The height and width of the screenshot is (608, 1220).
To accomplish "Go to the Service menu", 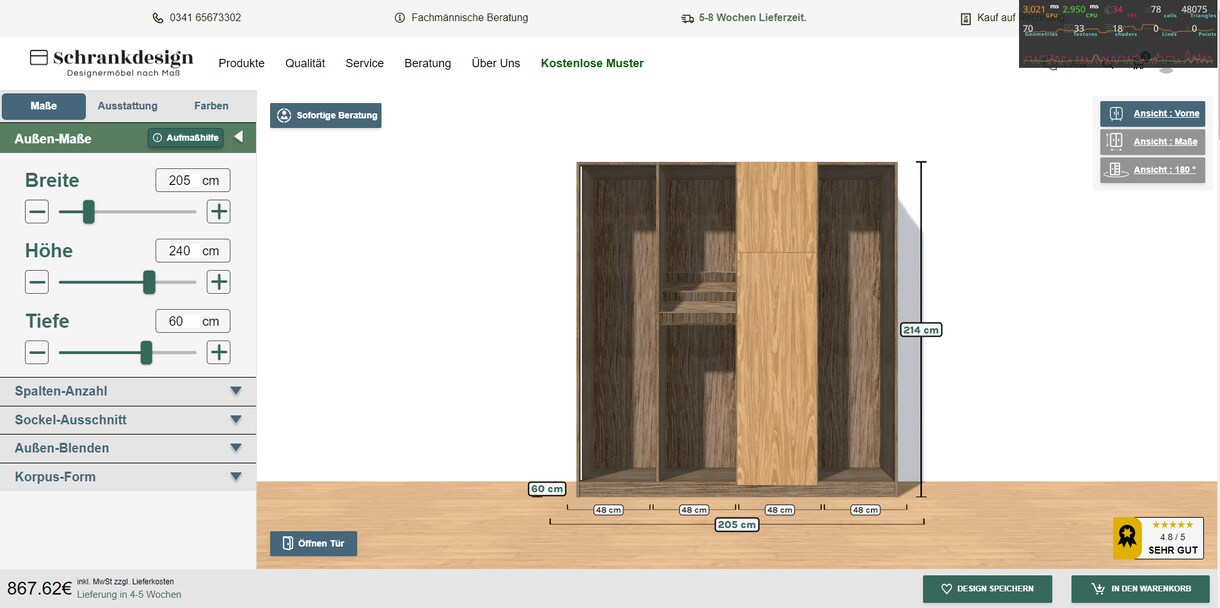I will tap(365, 63).
